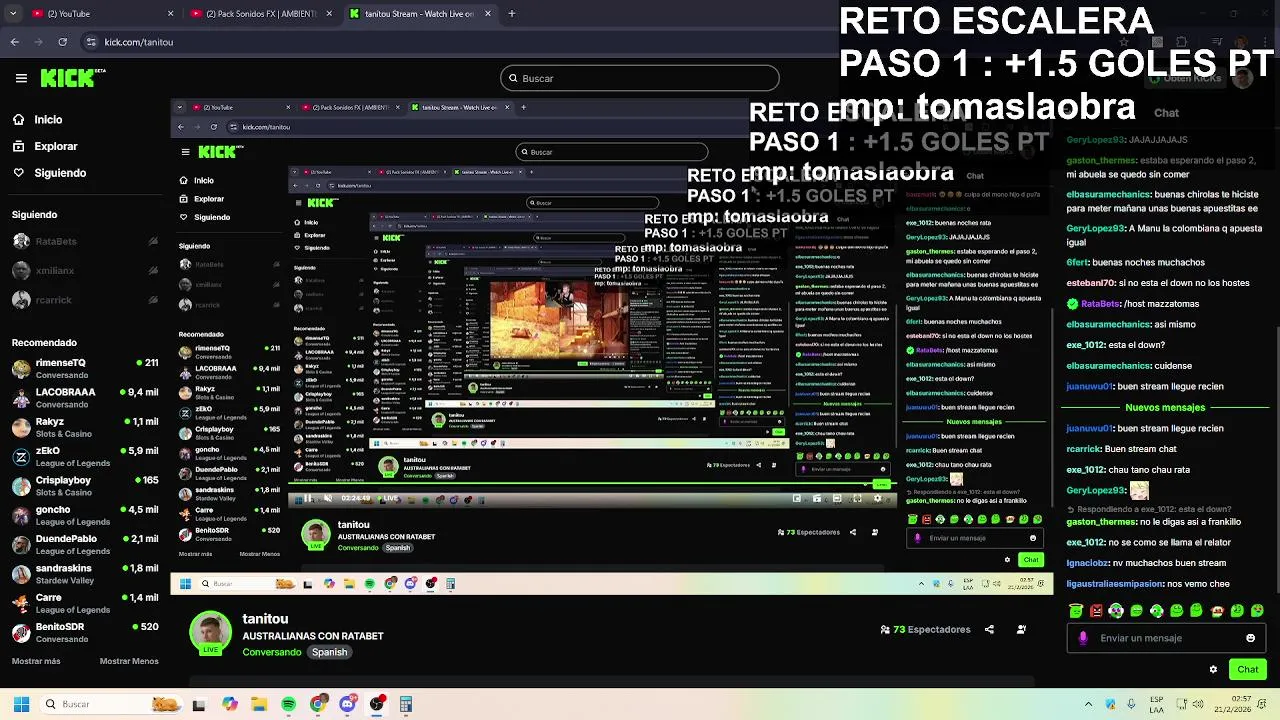Open followed channel RataBets in the main sidebar

pyautogui.click(x=84, y=241)
